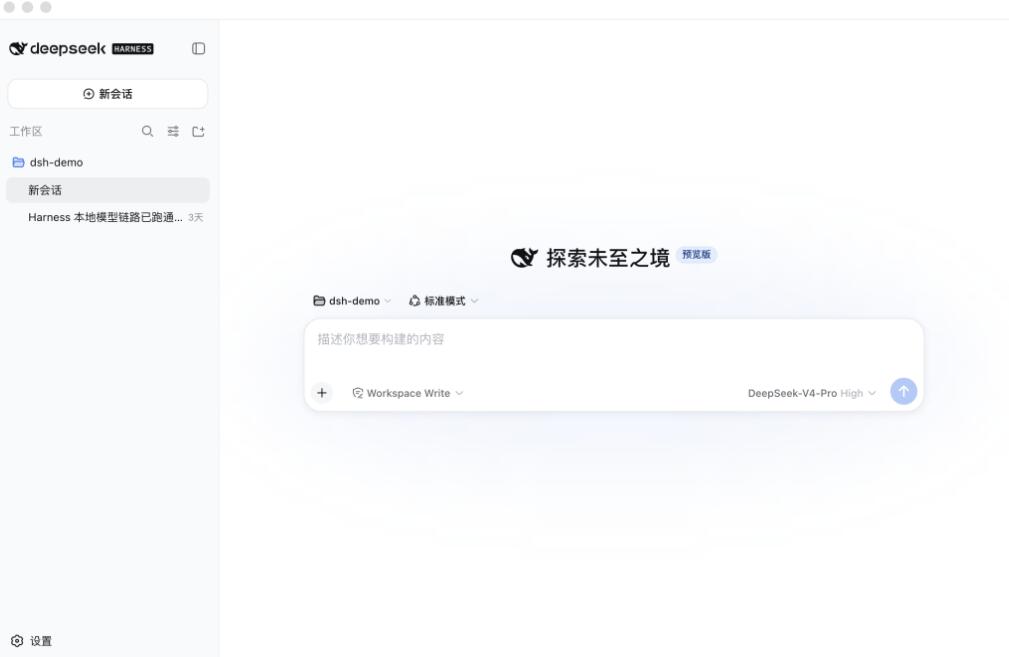This screenshot has width=1009, height=657.
Task: Open DeepSeek-V4-Pro model selector
Action: tap(811, 393)
